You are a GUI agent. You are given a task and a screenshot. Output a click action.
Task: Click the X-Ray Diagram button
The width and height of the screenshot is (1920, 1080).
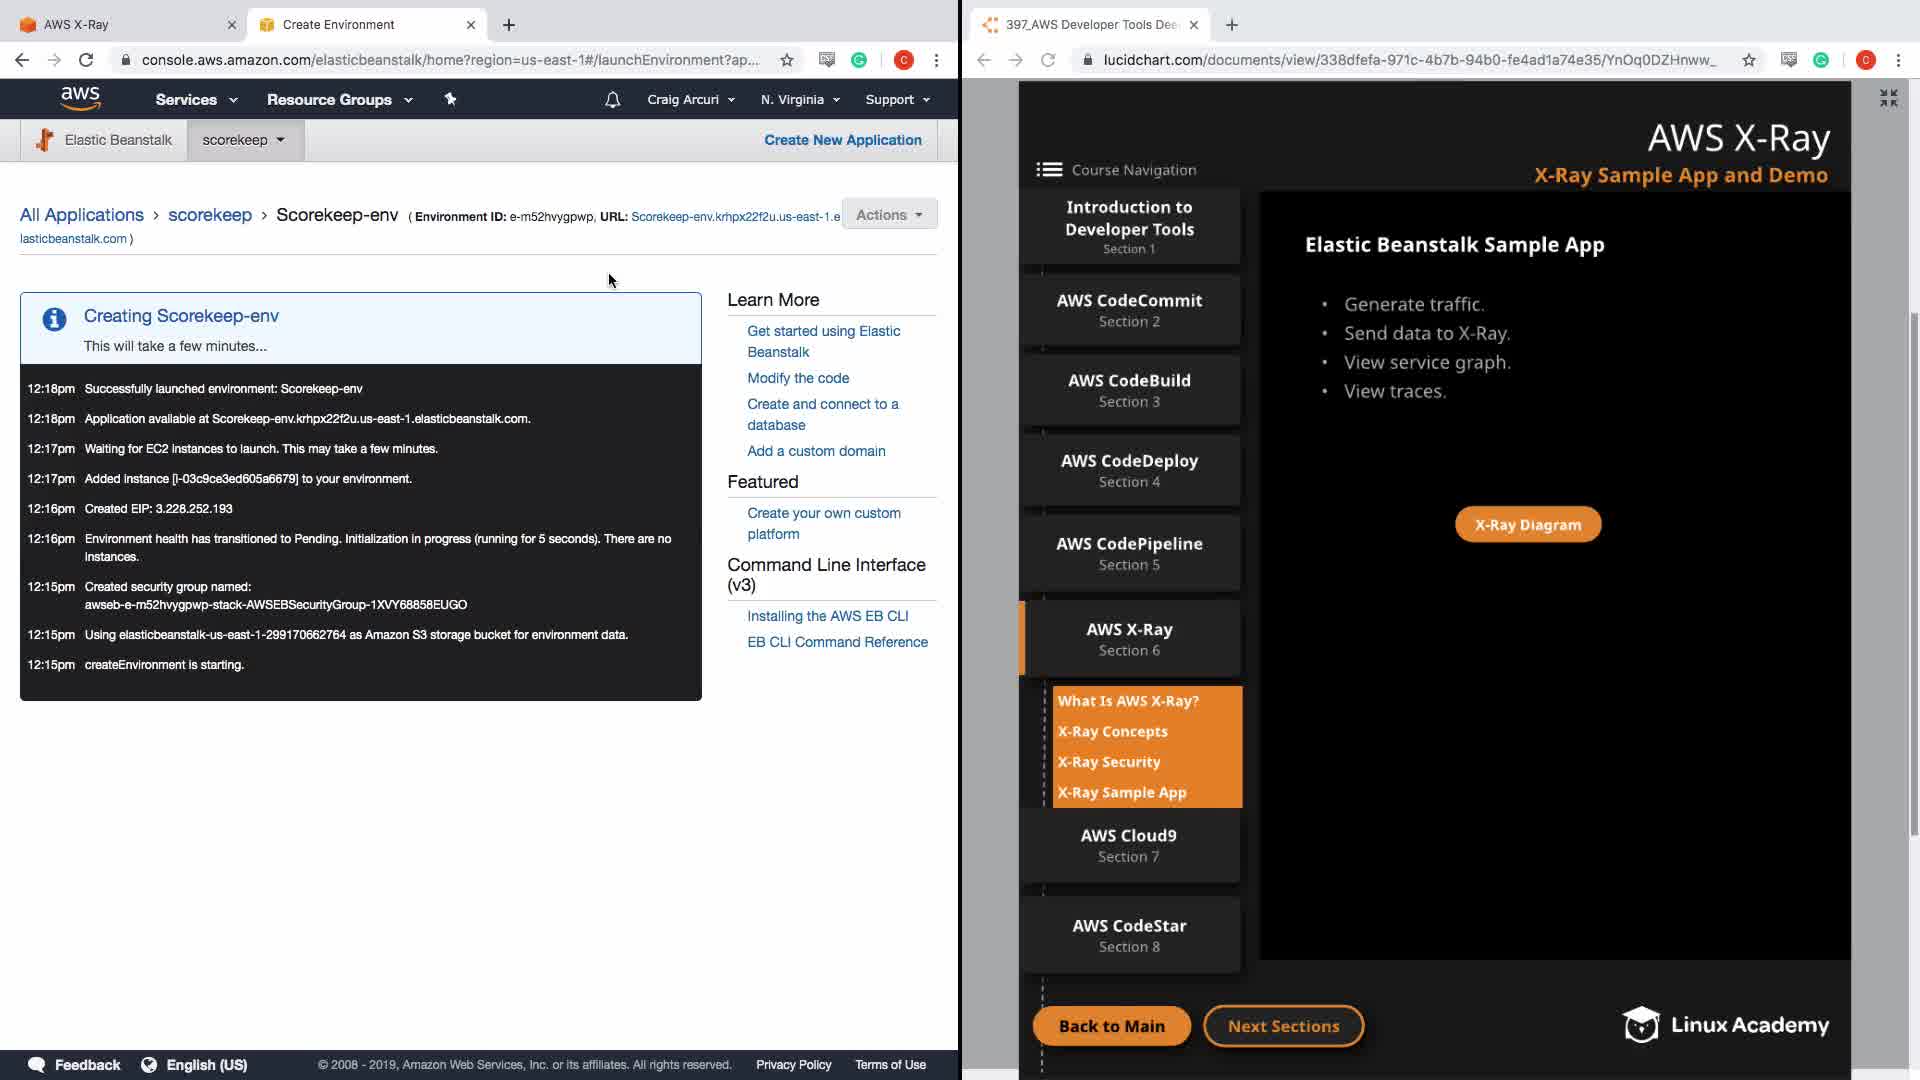[1527, 525]
